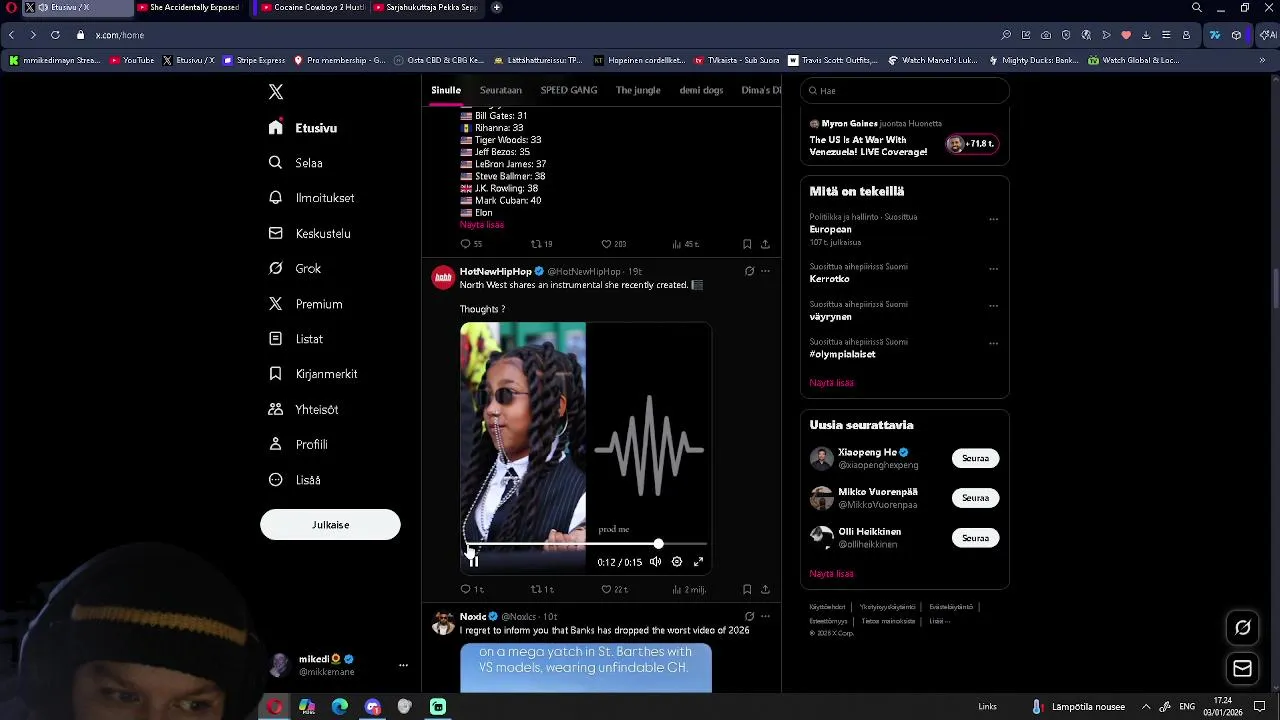Open the floating Grok button
The height and width of the screenshot is (720, 1280).
click(1243, 628)
